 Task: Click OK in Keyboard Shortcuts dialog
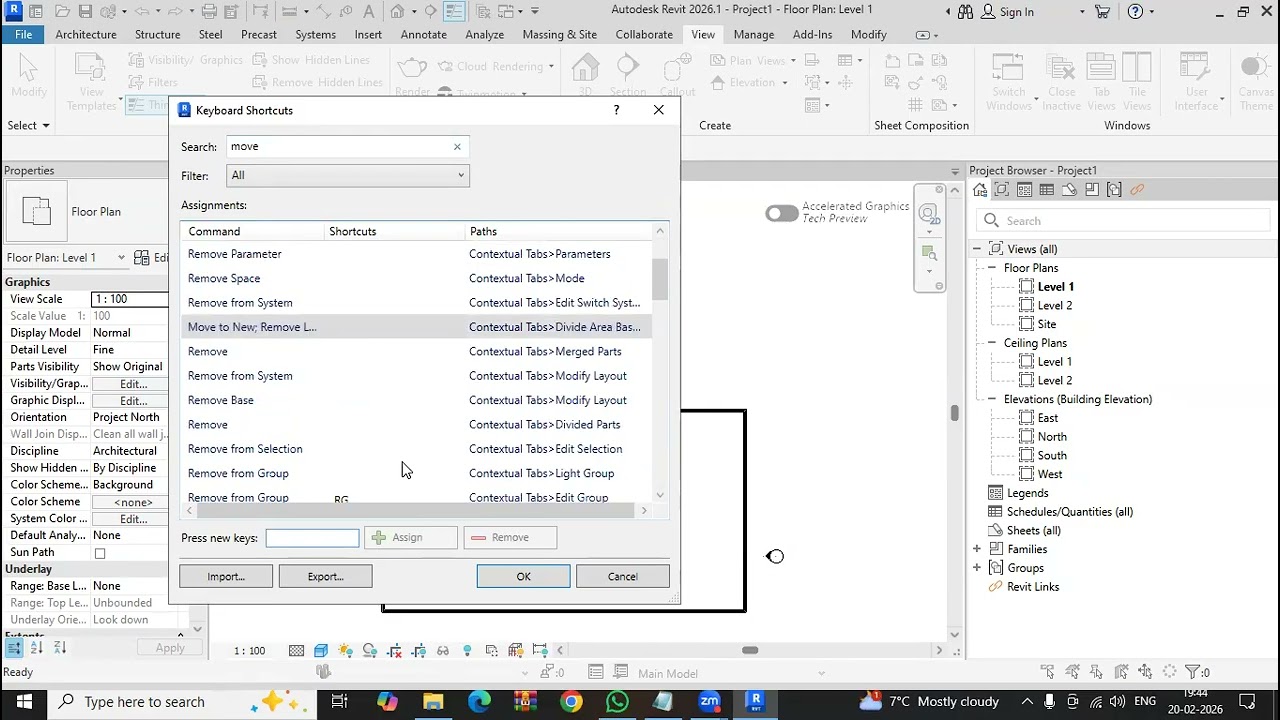[523, 576]
